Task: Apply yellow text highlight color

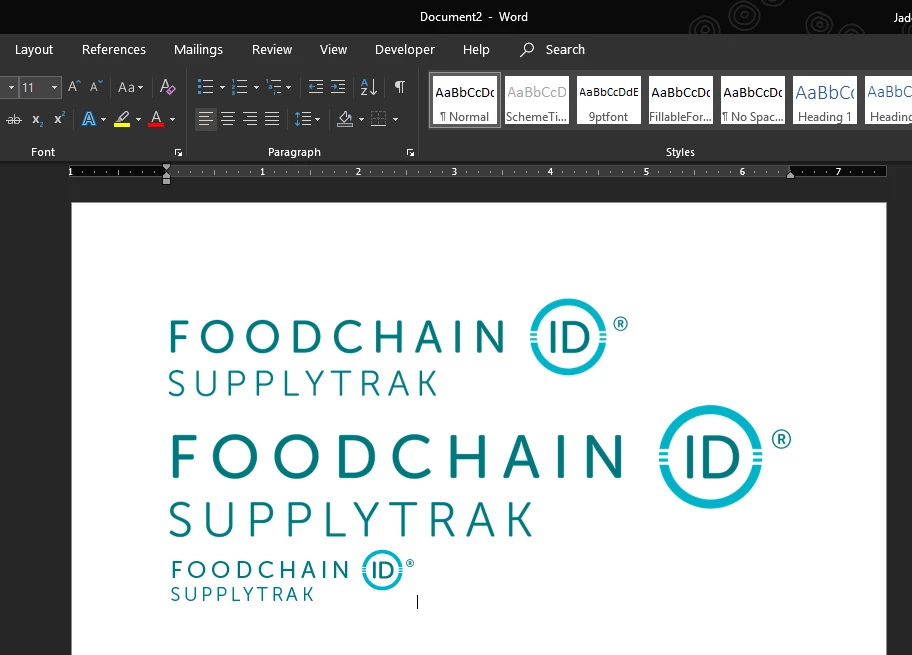Action: pyautogui.click(x=122, y=119)
